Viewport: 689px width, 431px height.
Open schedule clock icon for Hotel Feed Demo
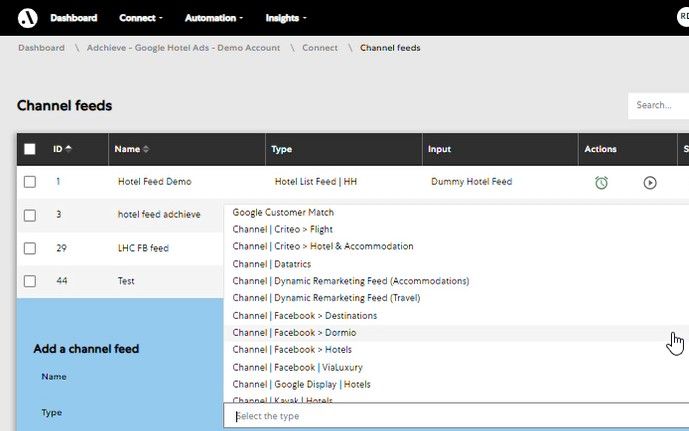click(601, 182)
